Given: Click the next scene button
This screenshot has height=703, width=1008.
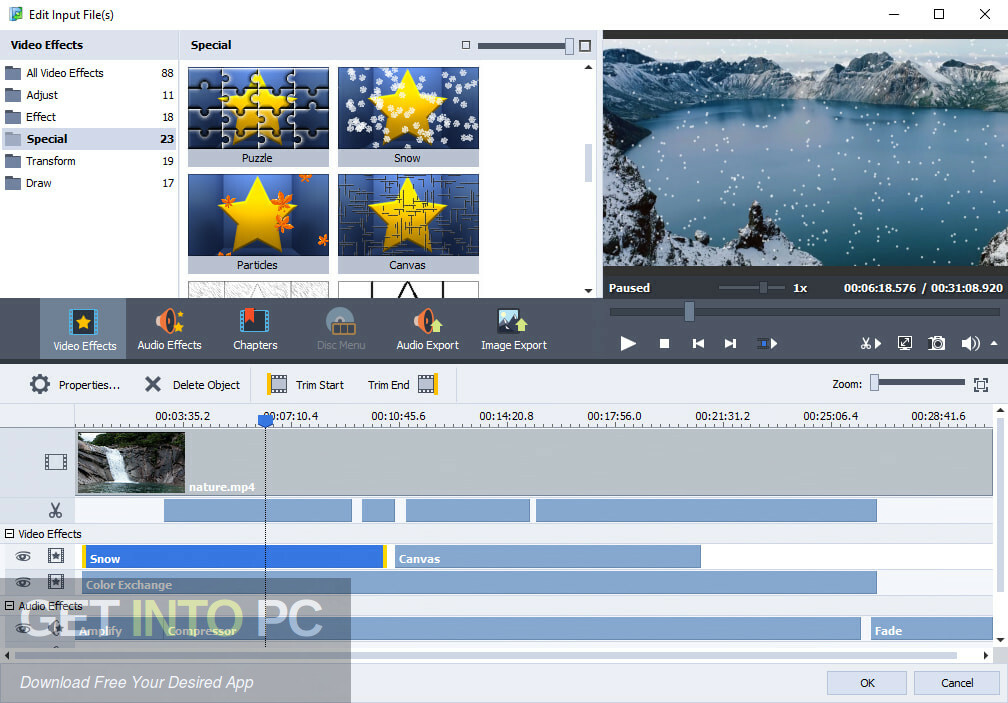Looking at the screenshot, I should tap(766, 344).
